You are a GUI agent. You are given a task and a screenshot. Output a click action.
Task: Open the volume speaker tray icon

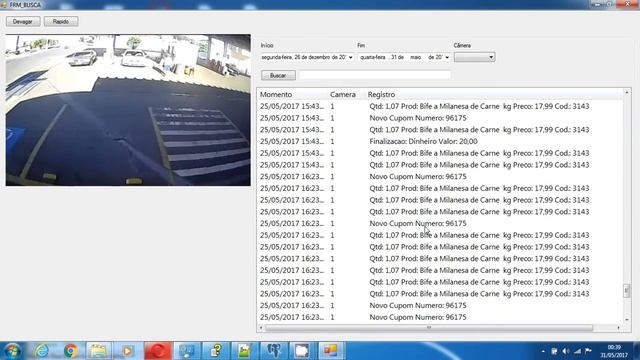pos(566,351)
